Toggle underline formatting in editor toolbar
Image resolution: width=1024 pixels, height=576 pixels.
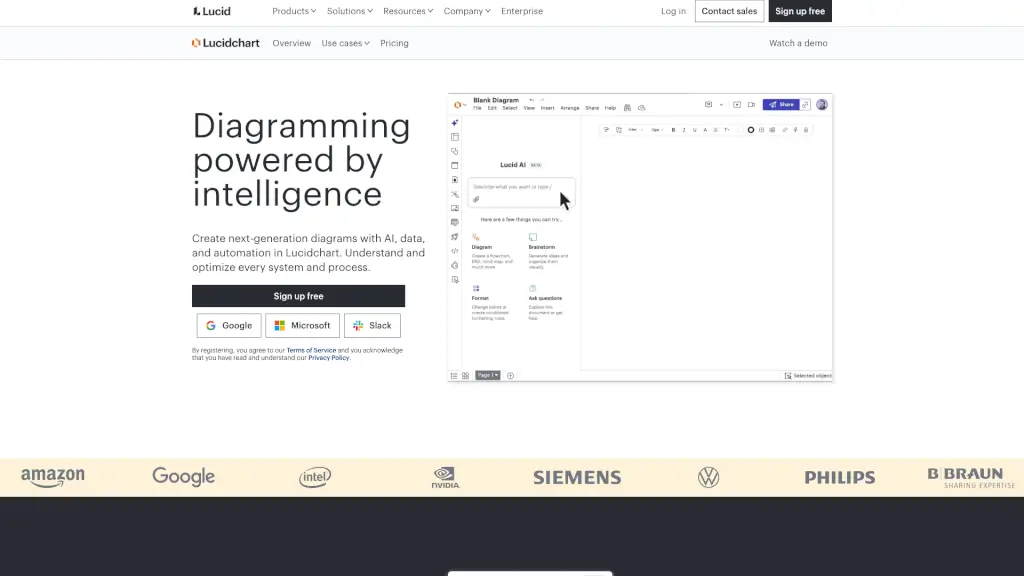point(694,130)
